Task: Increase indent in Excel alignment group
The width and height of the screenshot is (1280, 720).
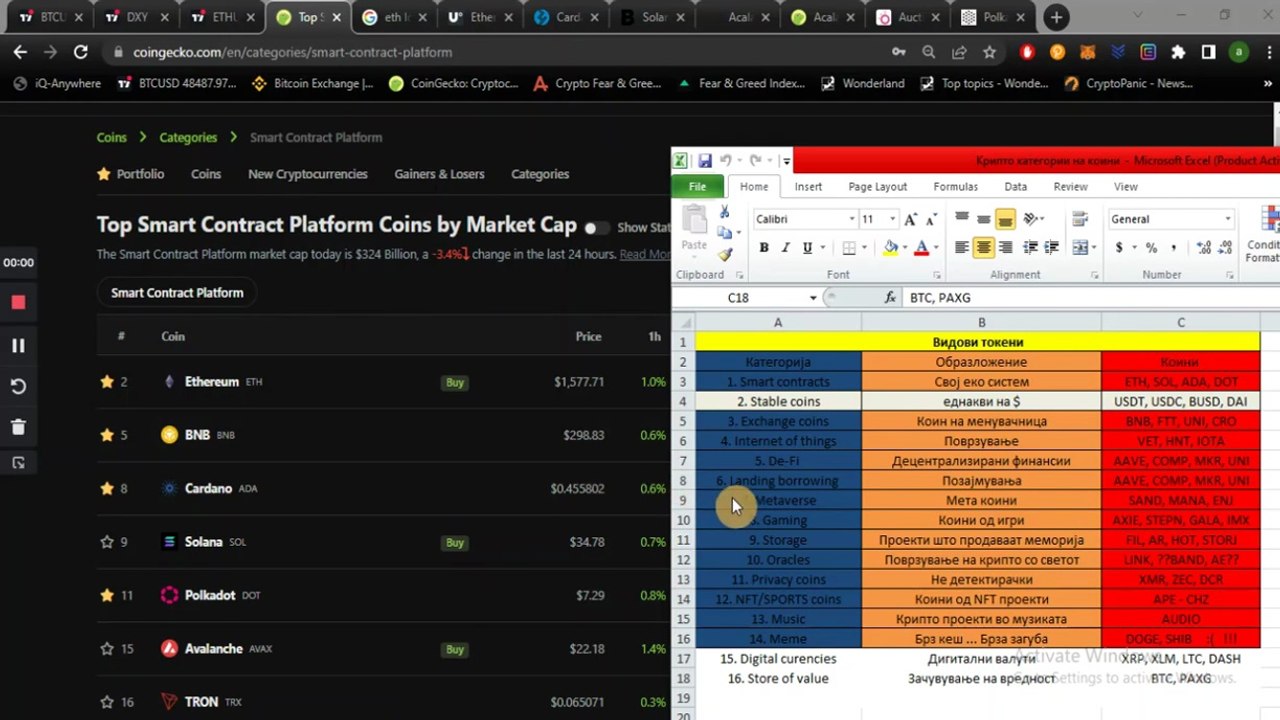Action: [x=1049, y=247]
